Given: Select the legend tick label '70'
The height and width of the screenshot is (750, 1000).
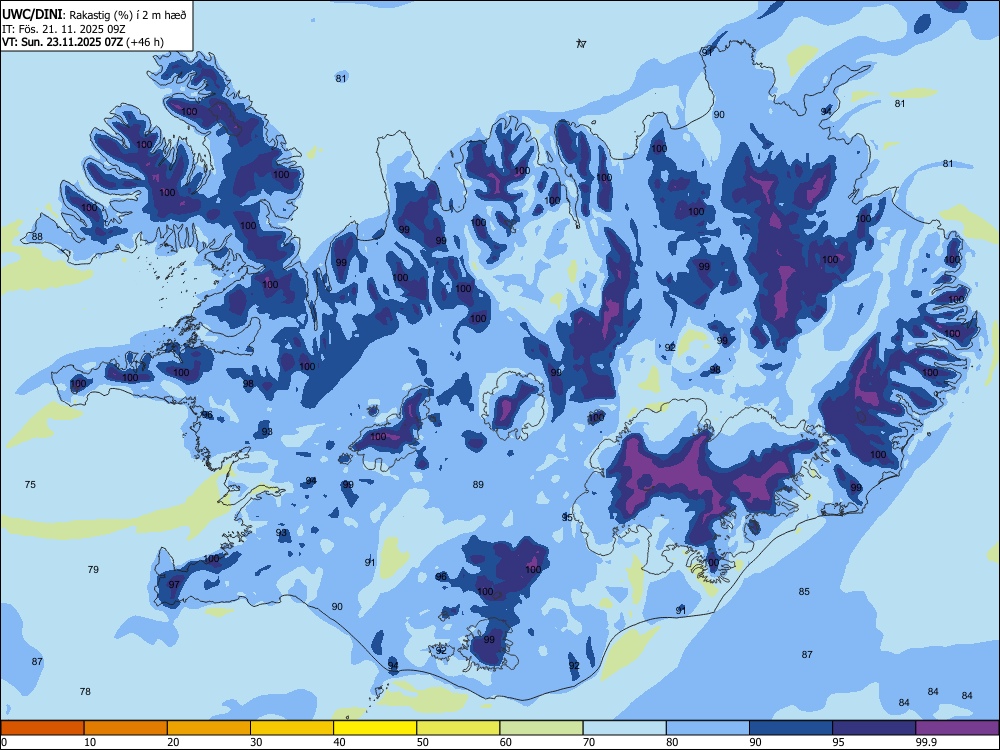Looking at the screenshot, I should pyautogui.click(x=589, y=742).
